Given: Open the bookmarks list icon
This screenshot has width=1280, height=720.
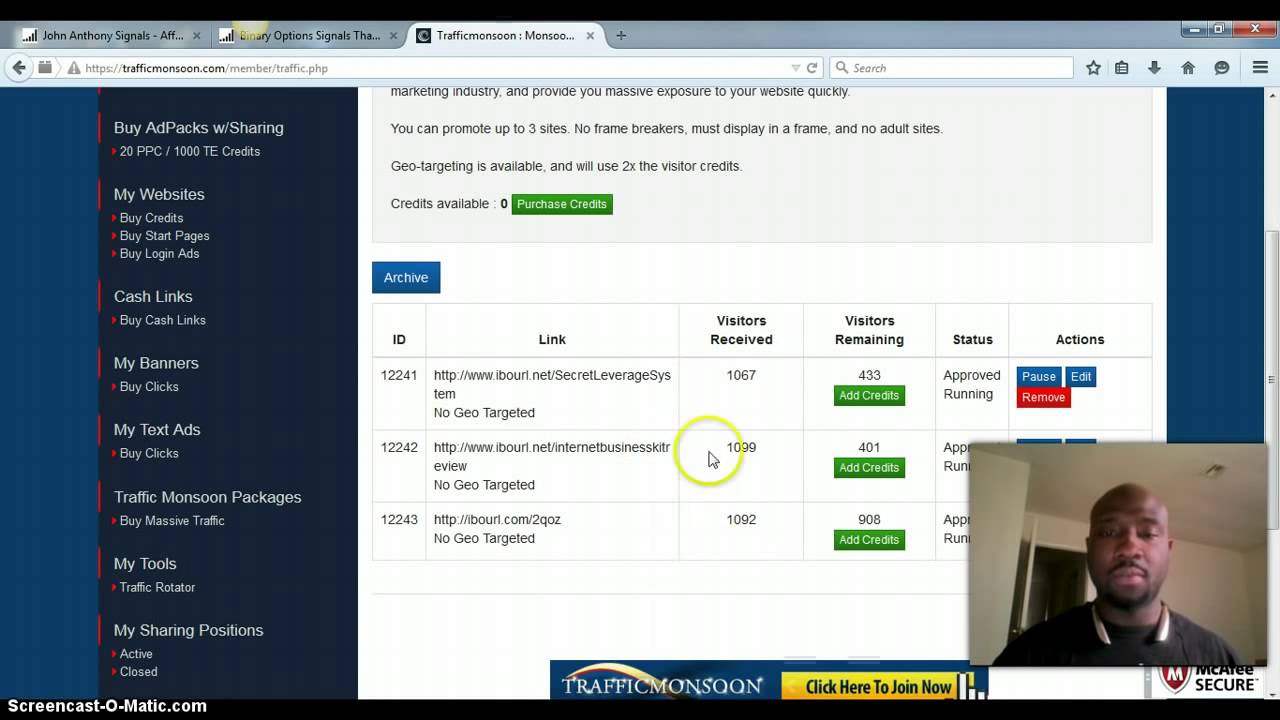Looking at the screenshot, I should tap(1122, 68).
